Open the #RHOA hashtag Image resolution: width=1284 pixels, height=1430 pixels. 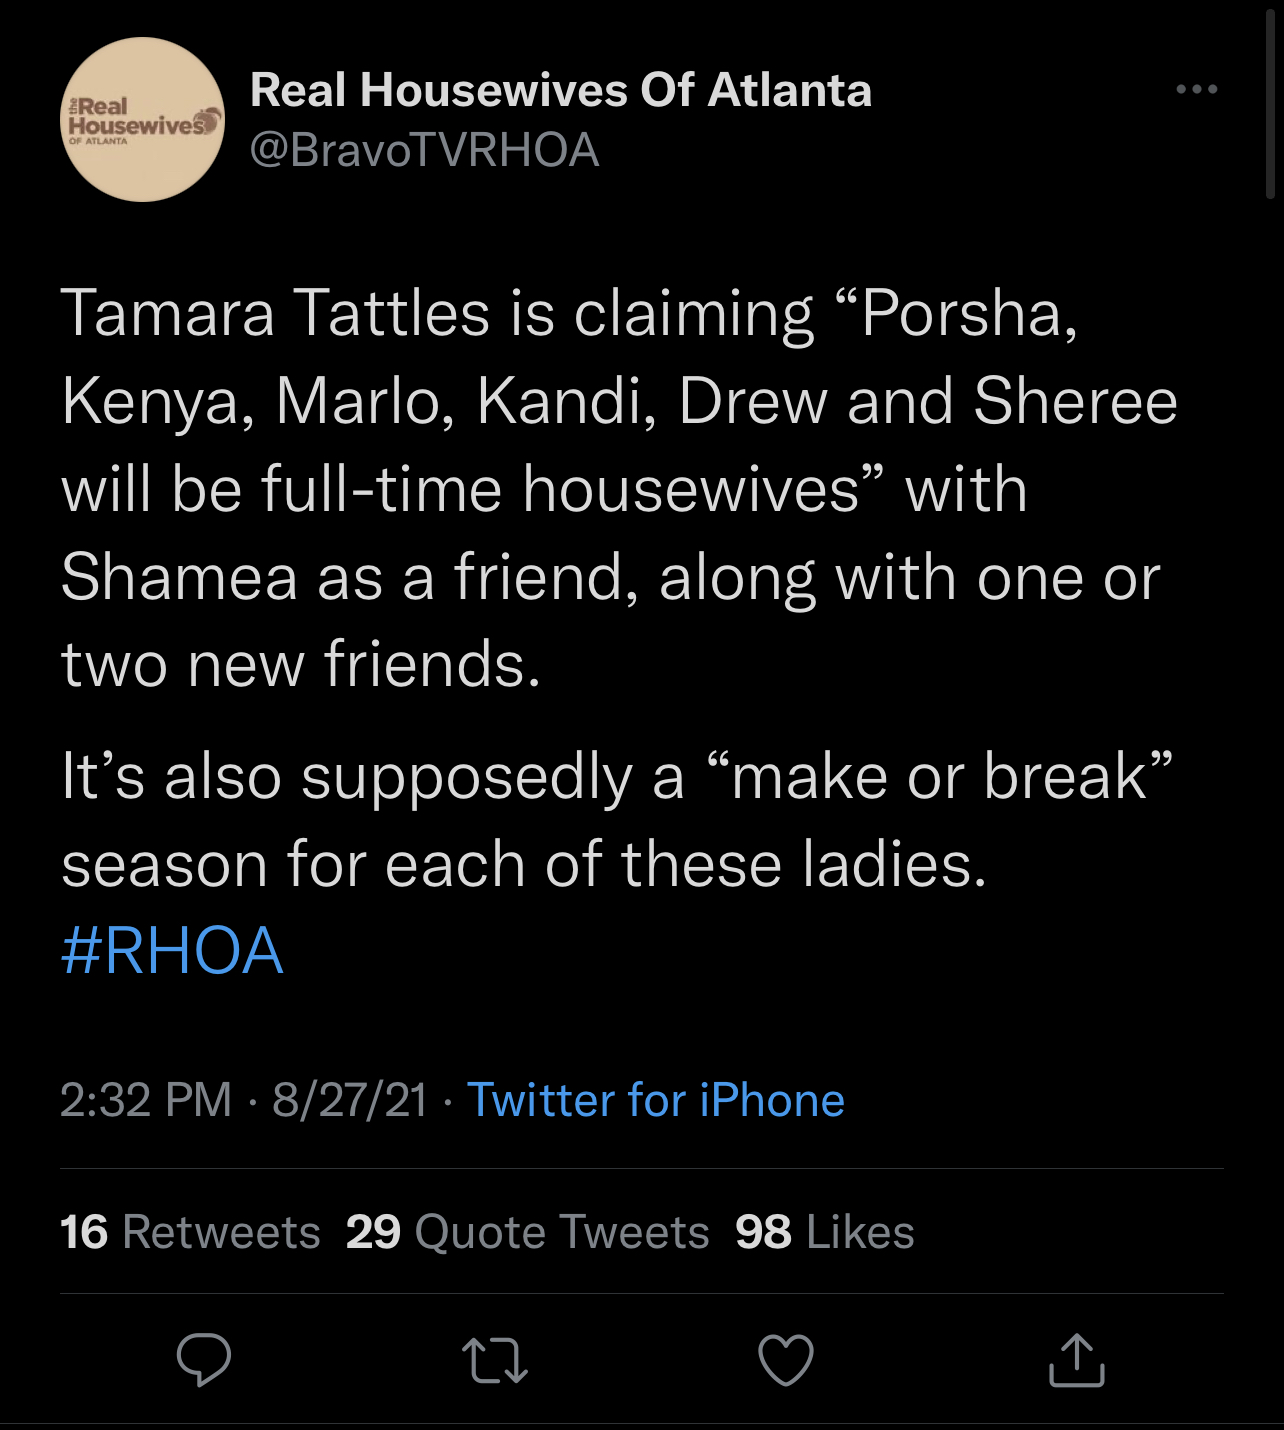(x=172, y=950)
